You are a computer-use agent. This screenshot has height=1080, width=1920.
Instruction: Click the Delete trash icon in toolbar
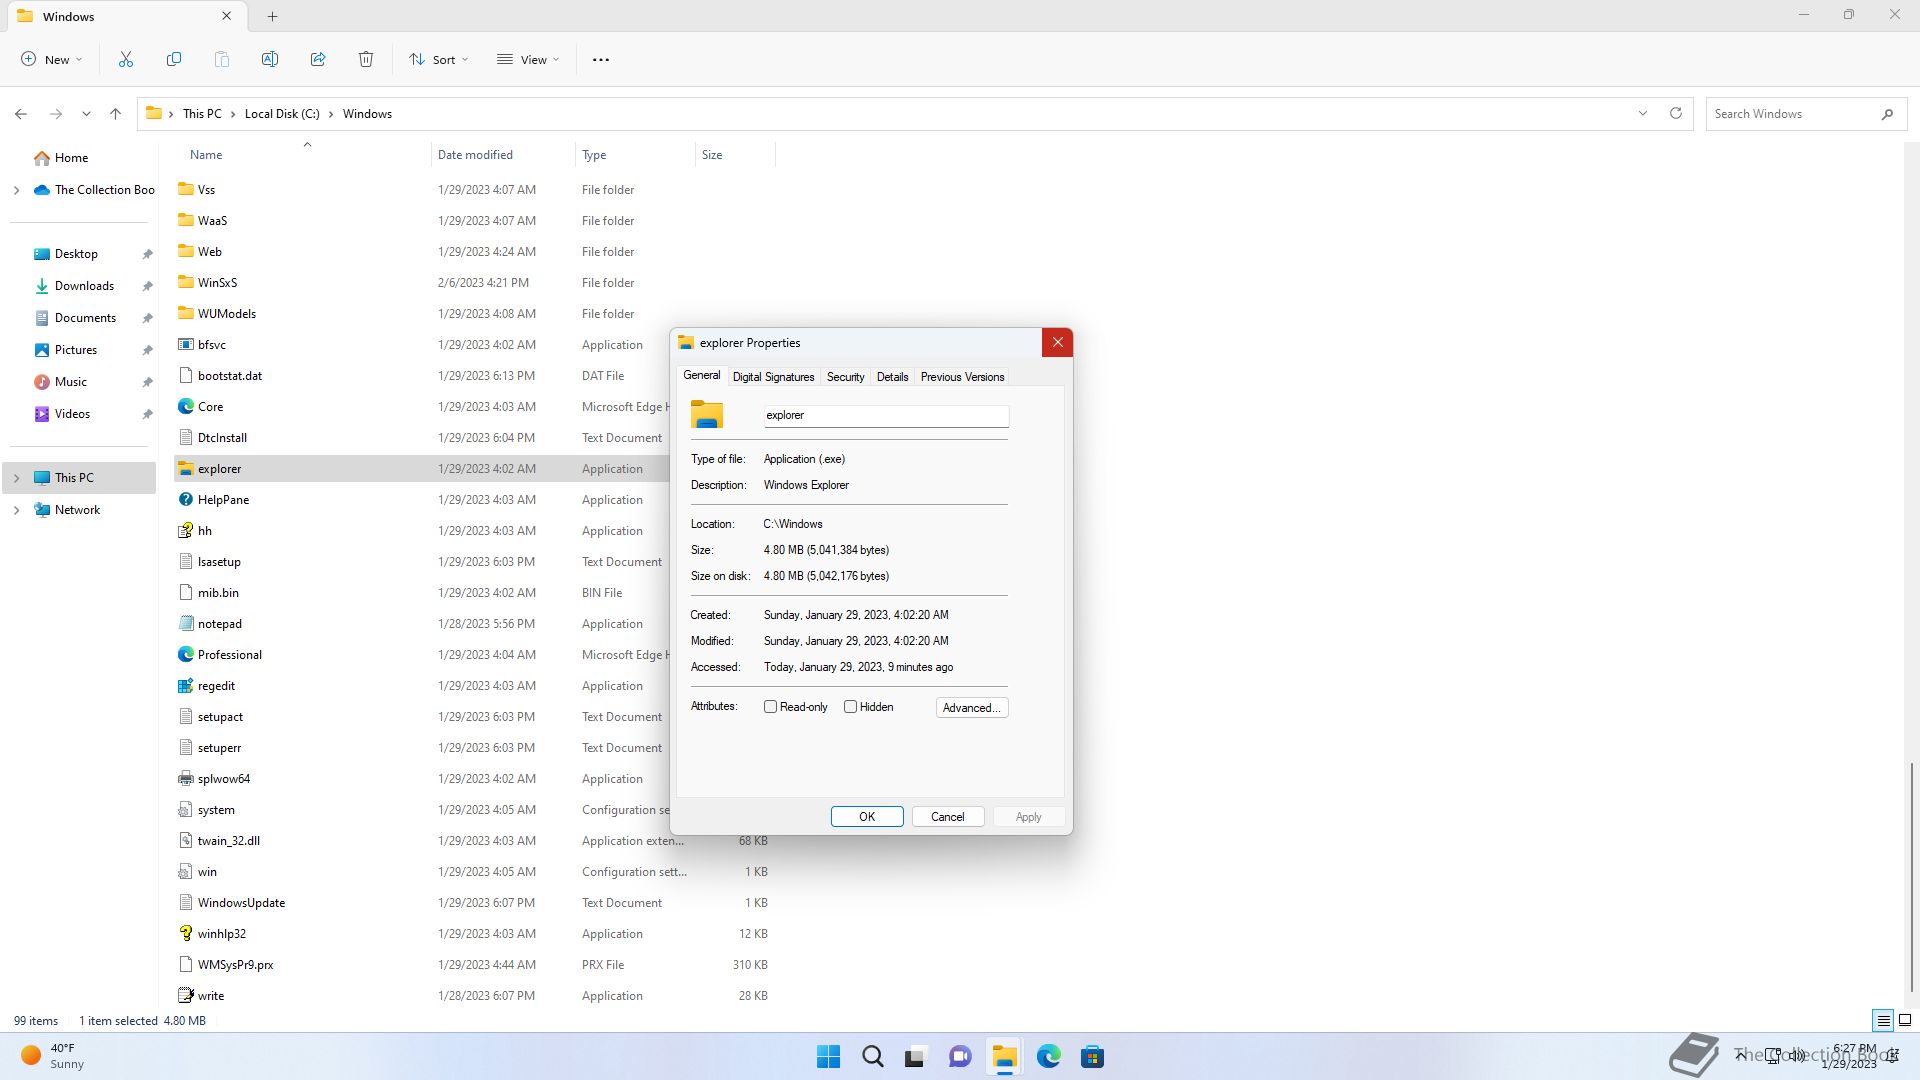tap(366, 60)
